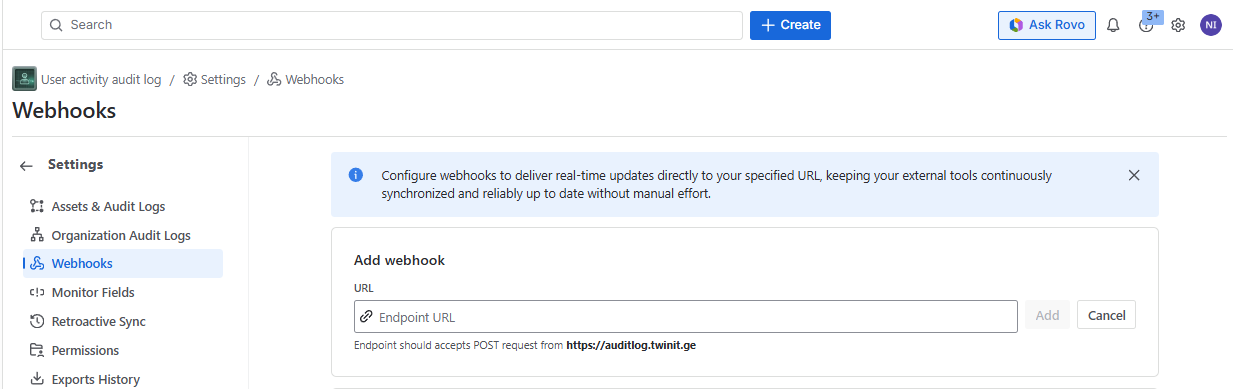
Task: Click the Webhooks page title
Action: 64,111
